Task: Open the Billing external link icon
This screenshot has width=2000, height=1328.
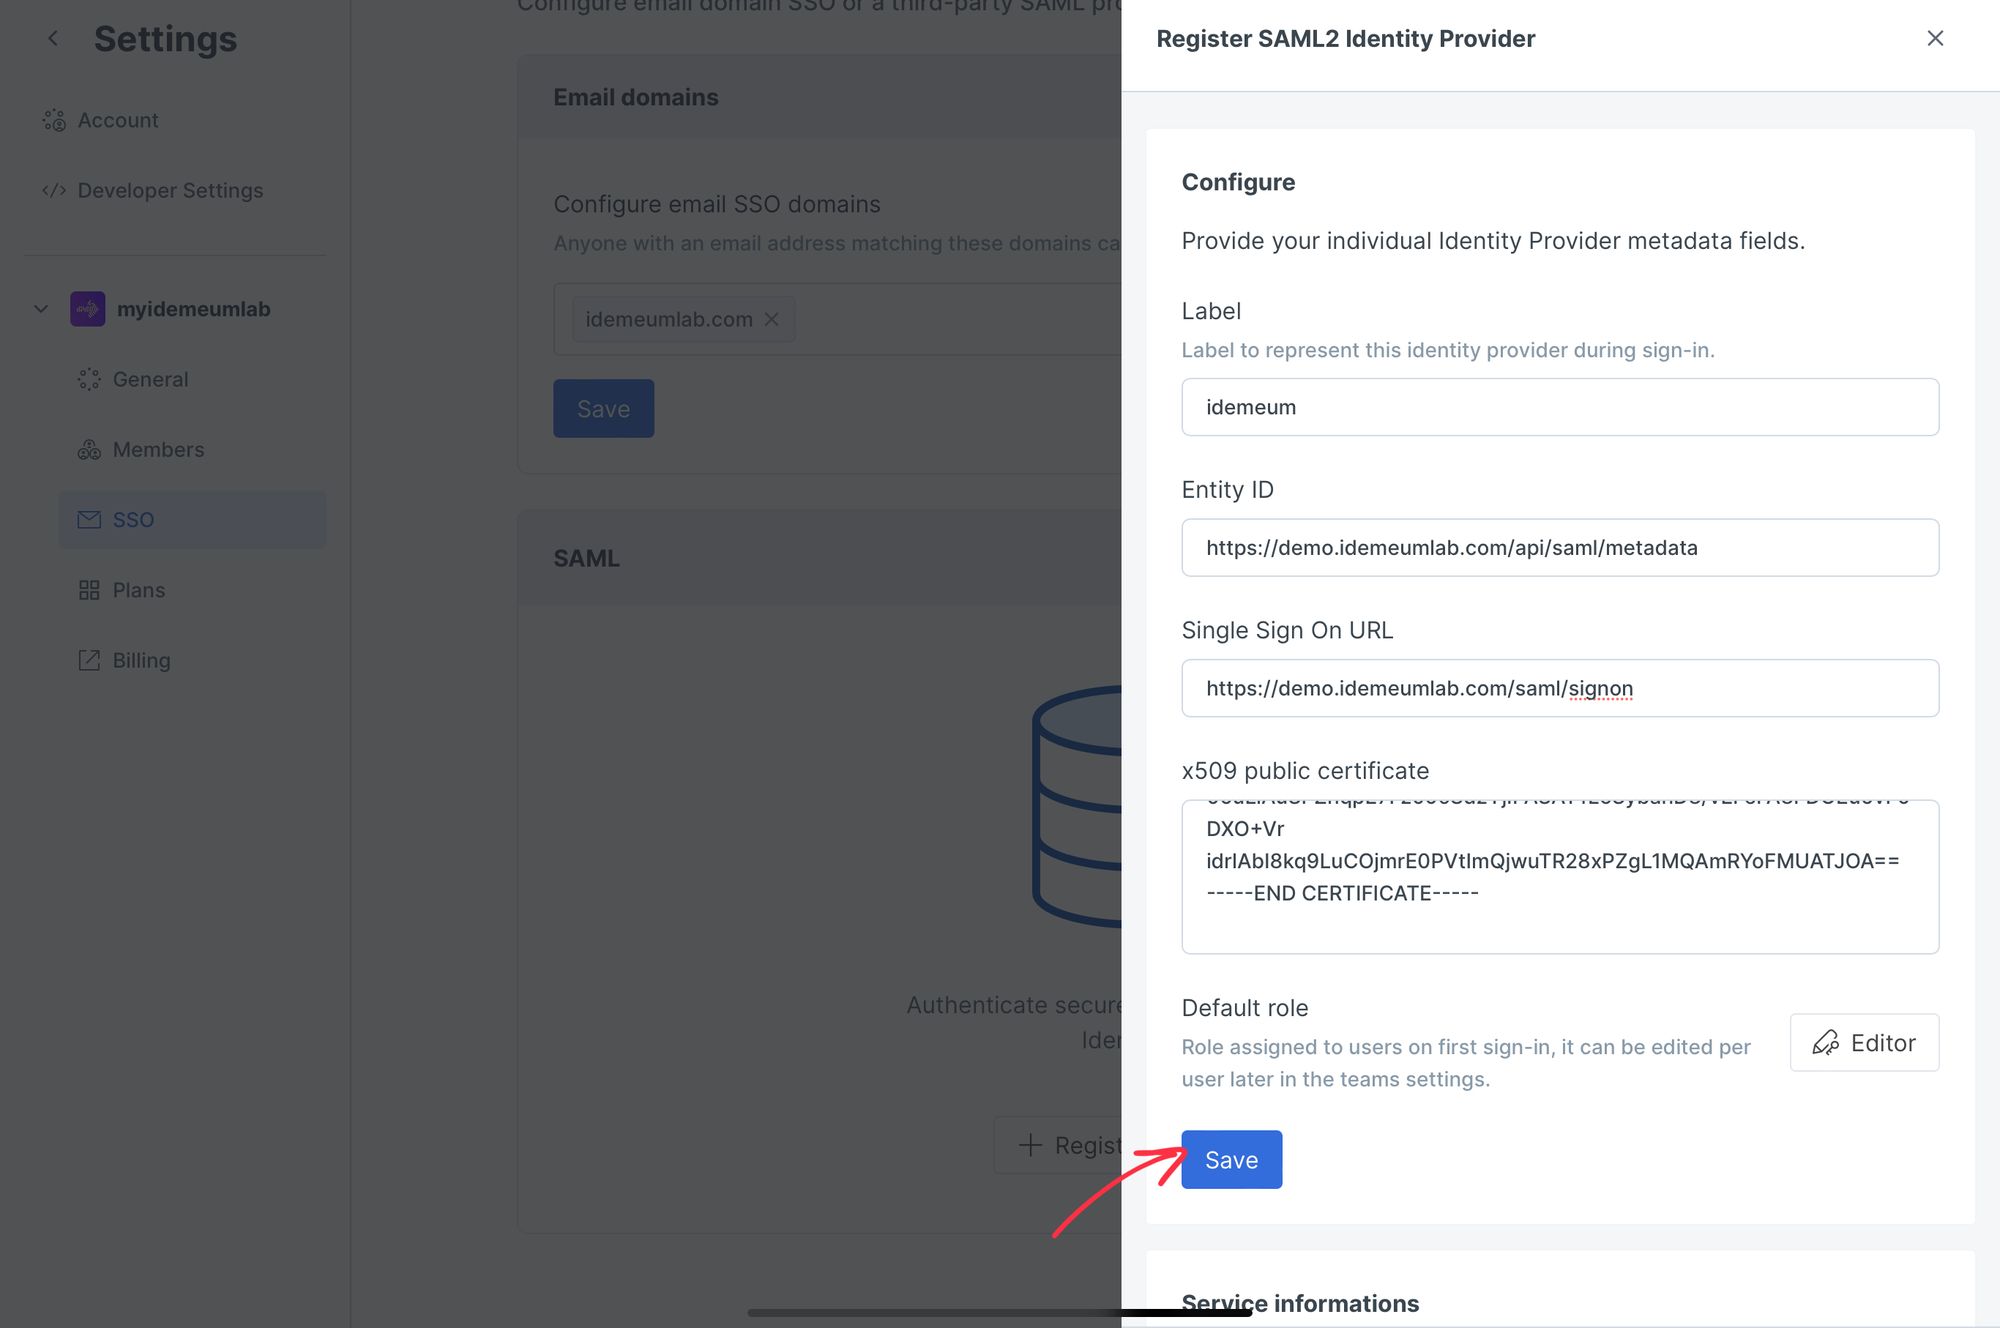Action: click(89, 660)
